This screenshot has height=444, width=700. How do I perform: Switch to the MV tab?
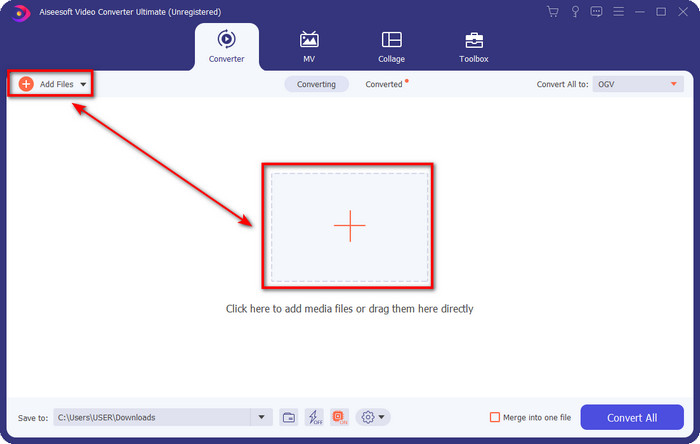(x=309, y=46)
